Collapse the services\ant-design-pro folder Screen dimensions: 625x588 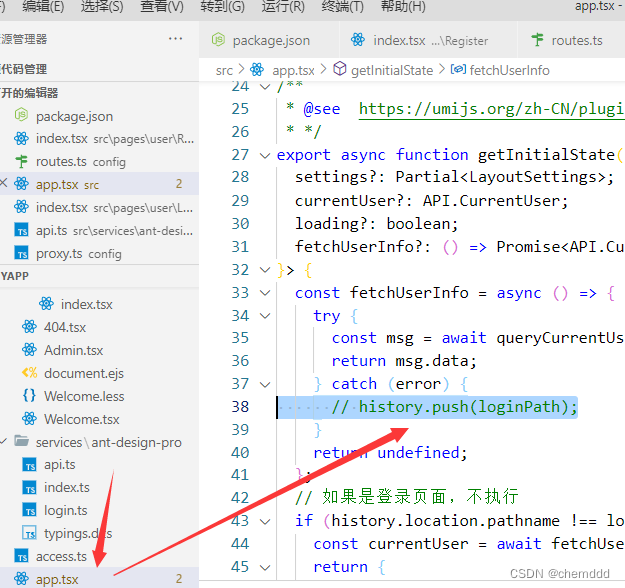[4, 441]
